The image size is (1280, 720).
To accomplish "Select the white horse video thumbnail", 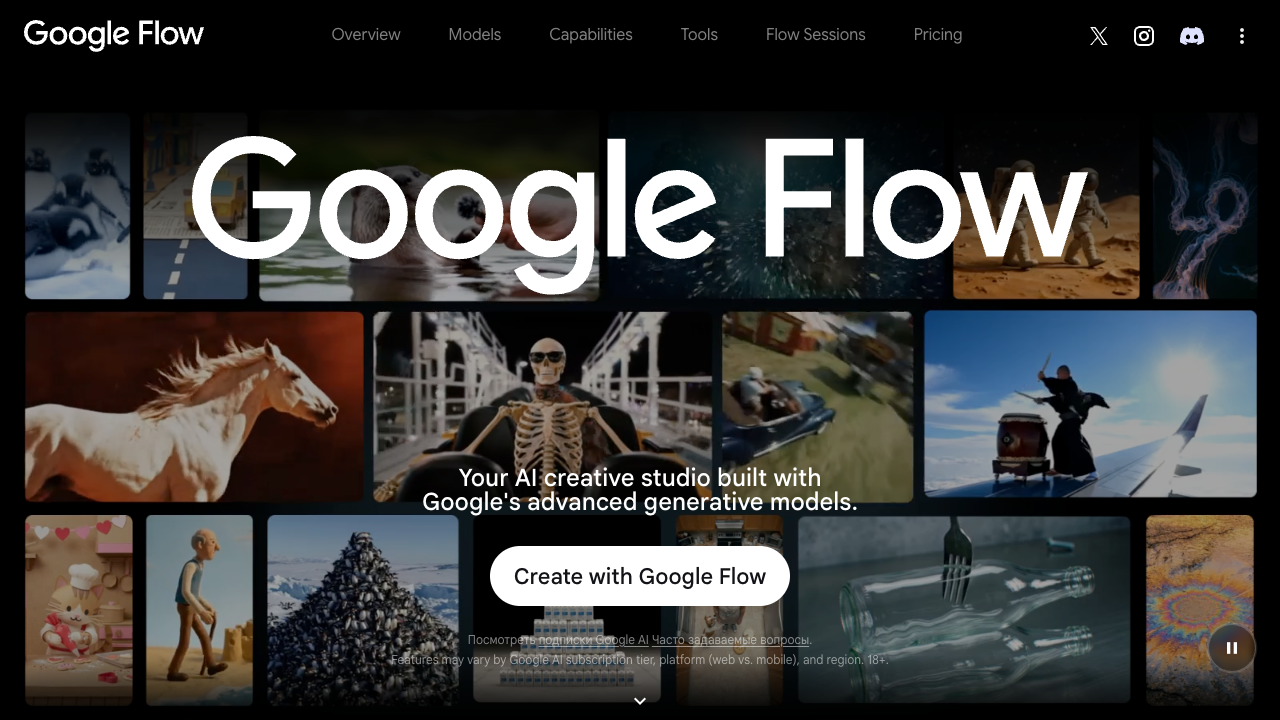I will [x=194, y=406].
